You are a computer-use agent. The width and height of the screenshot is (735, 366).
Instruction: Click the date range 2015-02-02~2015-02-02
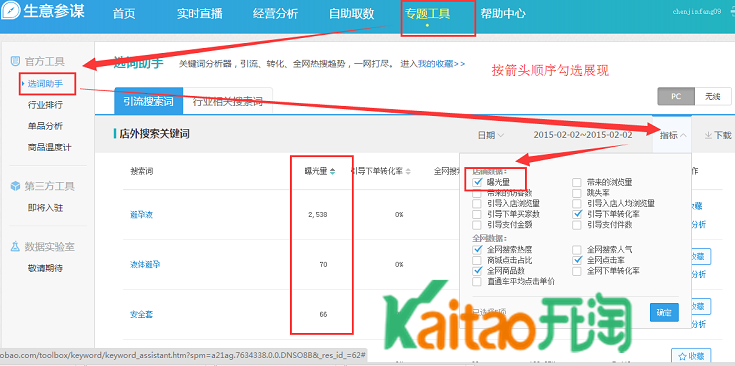(583, 135)
